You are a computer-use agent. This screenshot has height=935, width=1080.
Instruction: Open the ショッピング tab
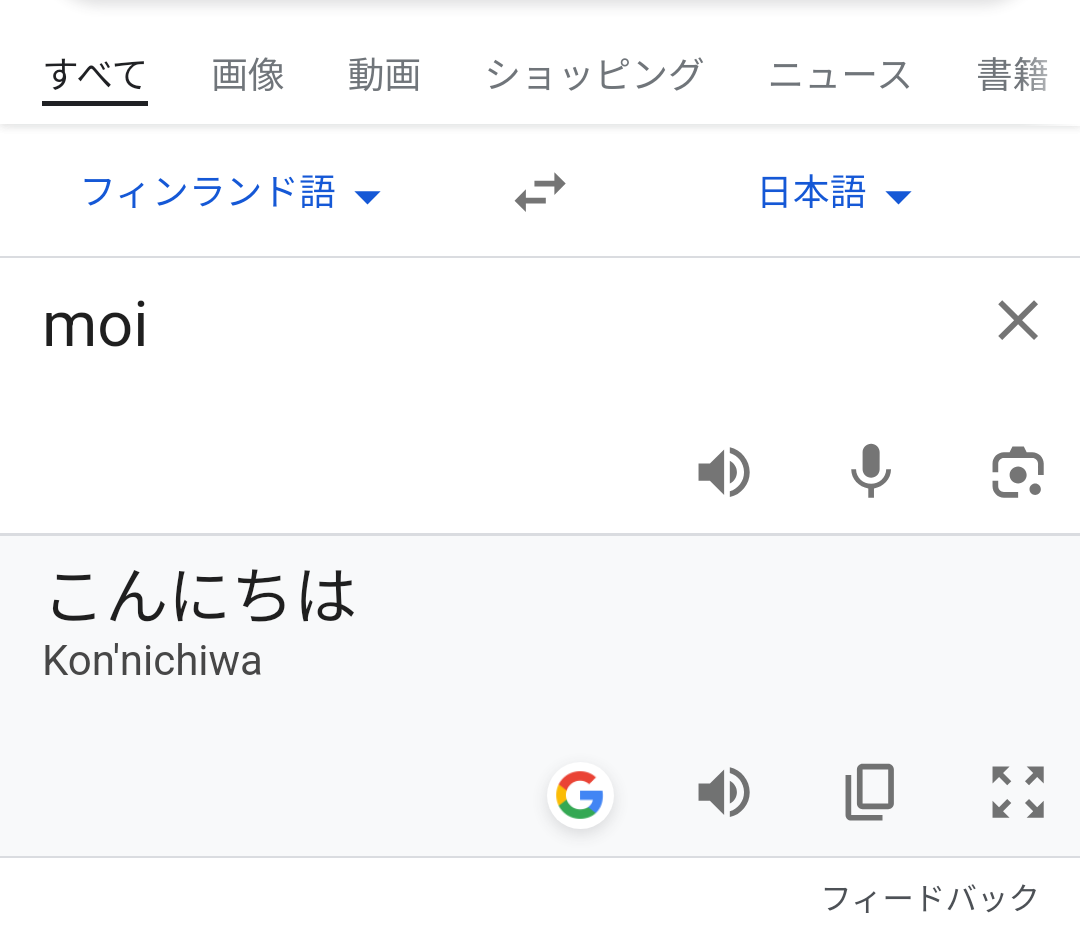click(x=594, y=75)
